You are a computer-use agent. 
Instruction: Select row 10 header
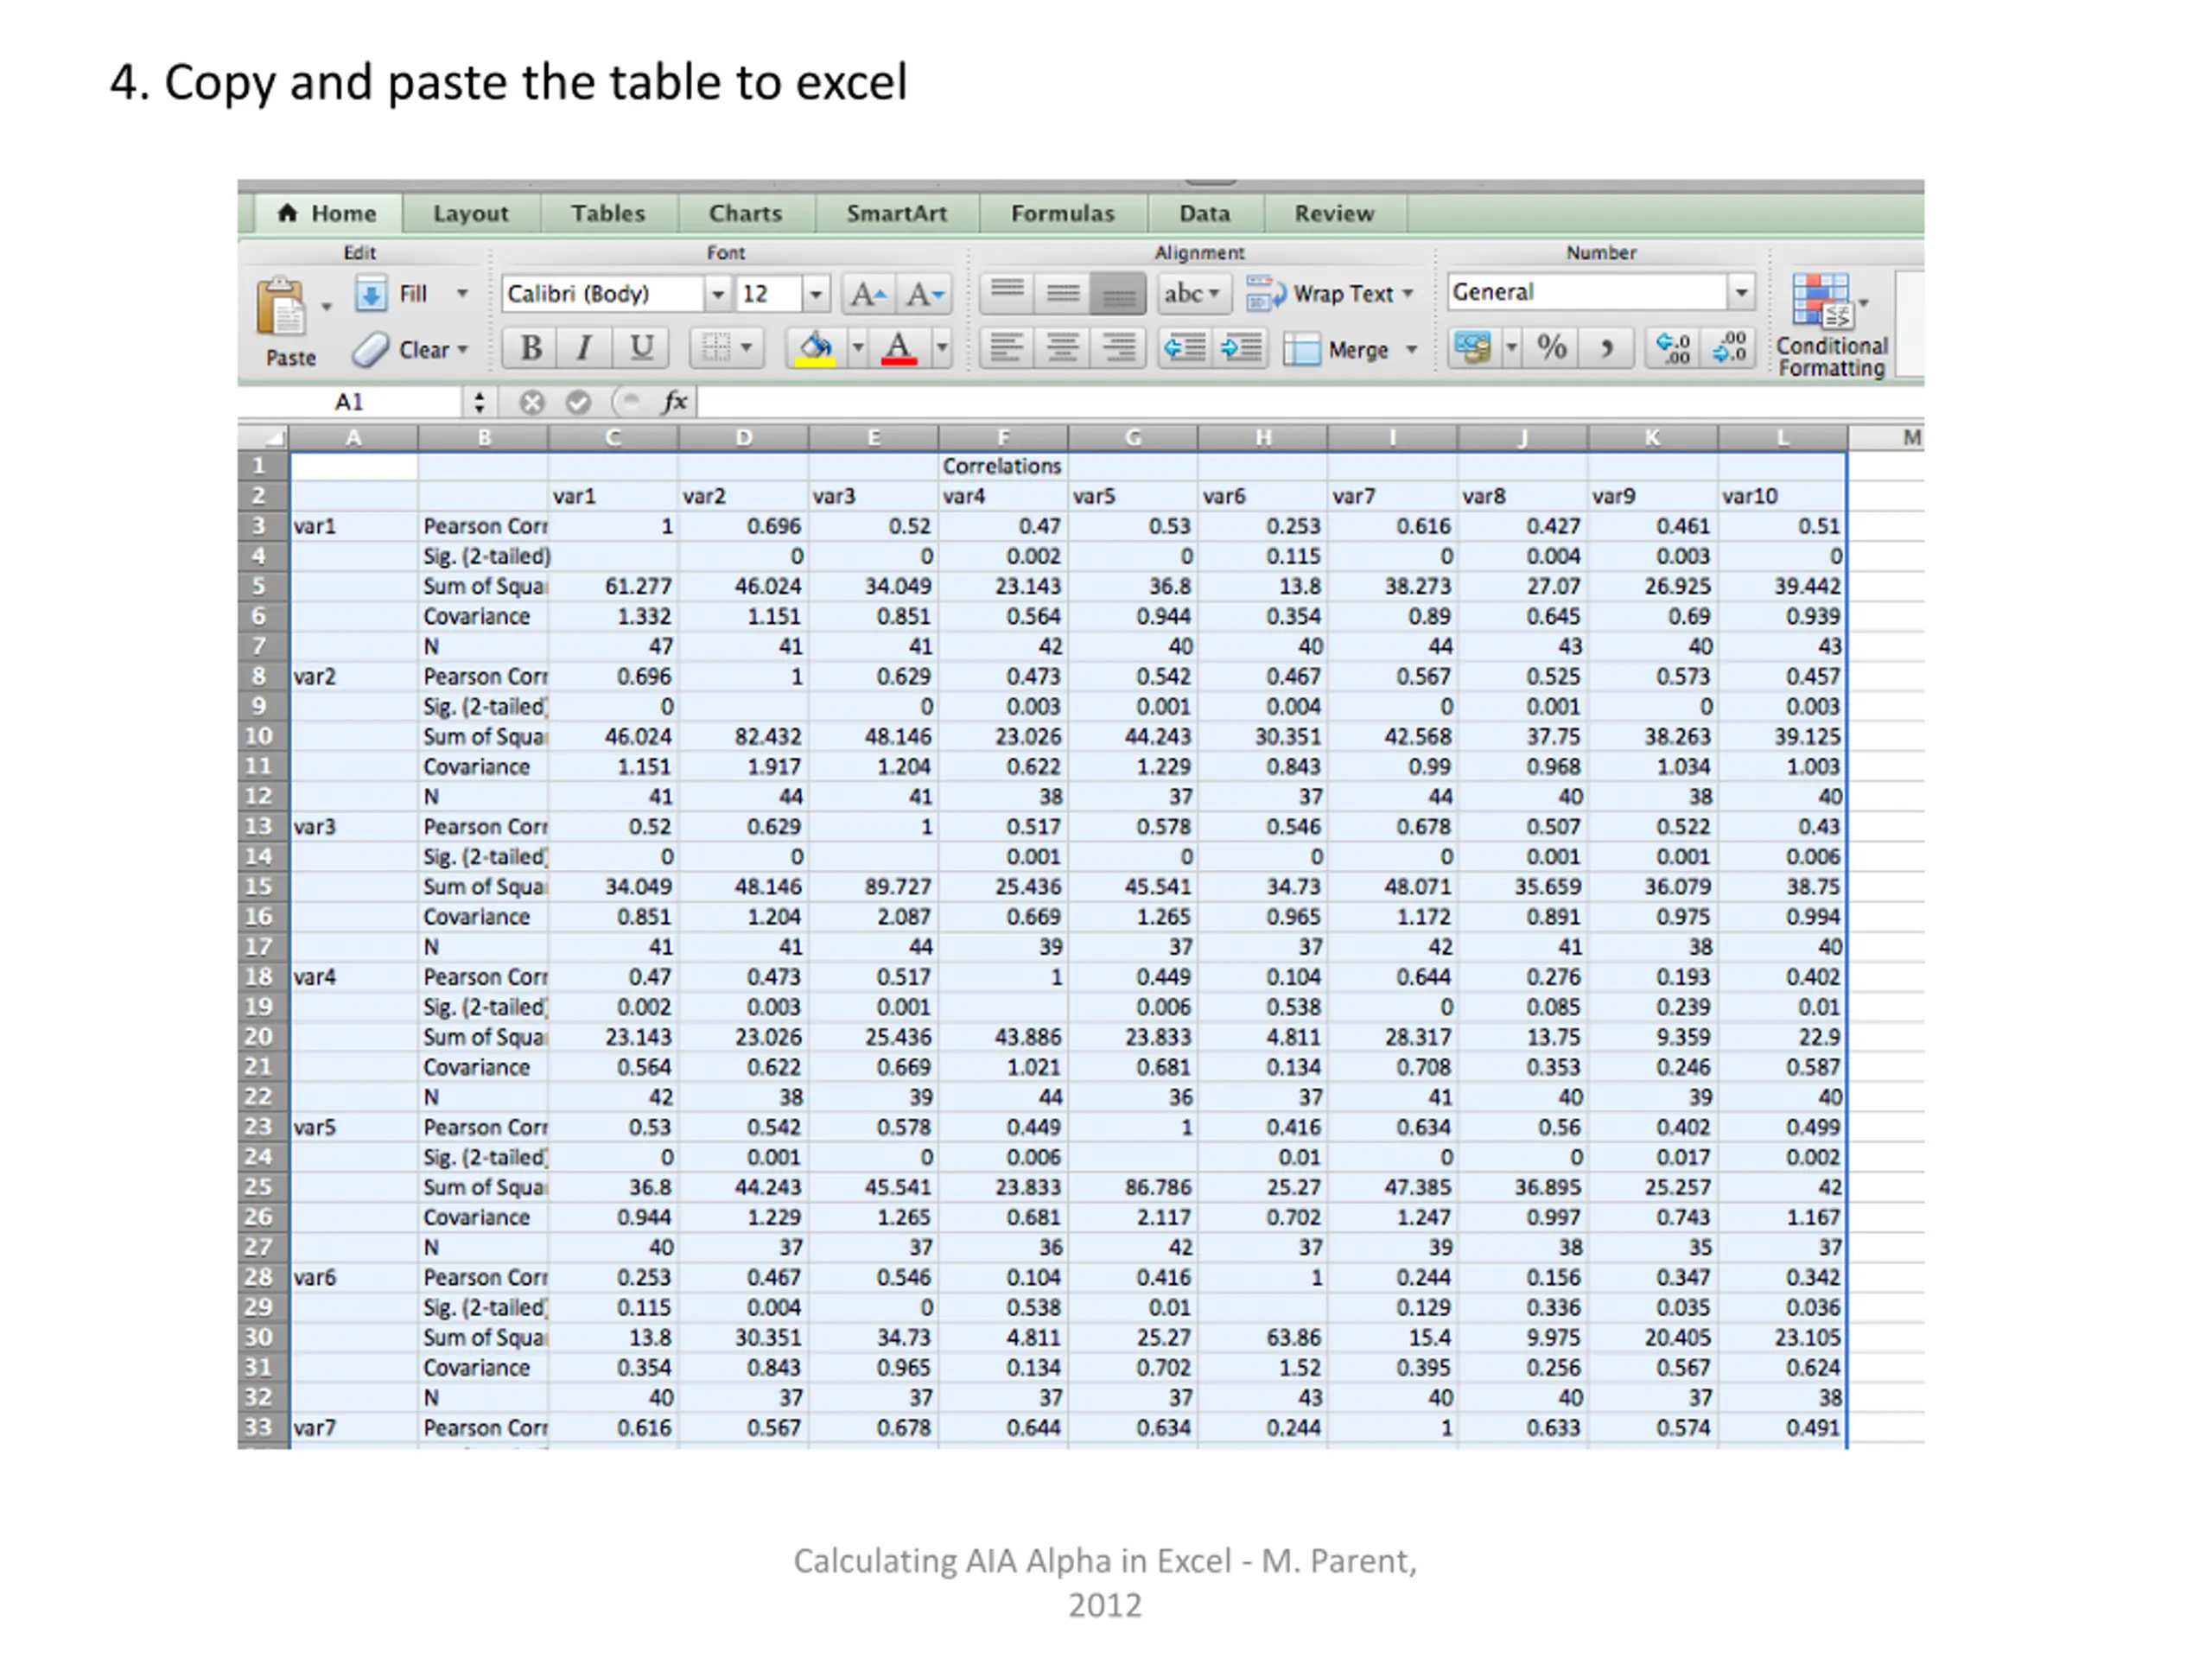[259, 736]
